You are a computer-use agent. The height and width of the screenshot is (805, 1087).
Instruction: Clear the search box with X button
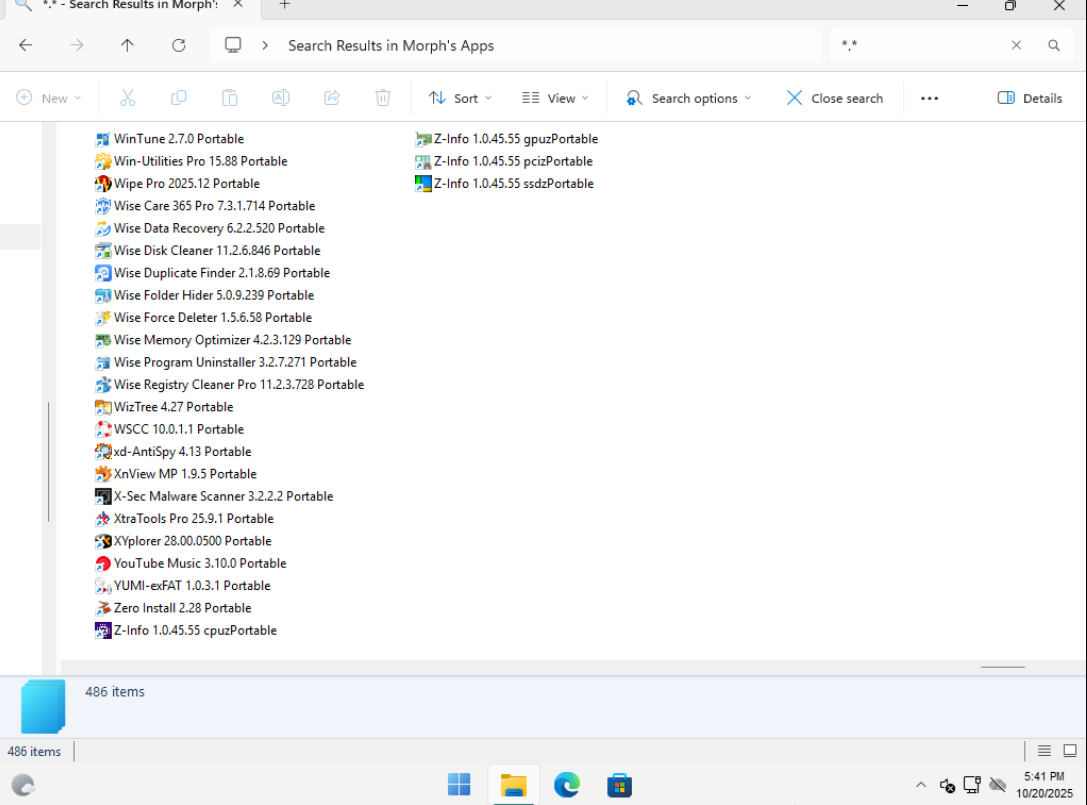point(1016,46)
